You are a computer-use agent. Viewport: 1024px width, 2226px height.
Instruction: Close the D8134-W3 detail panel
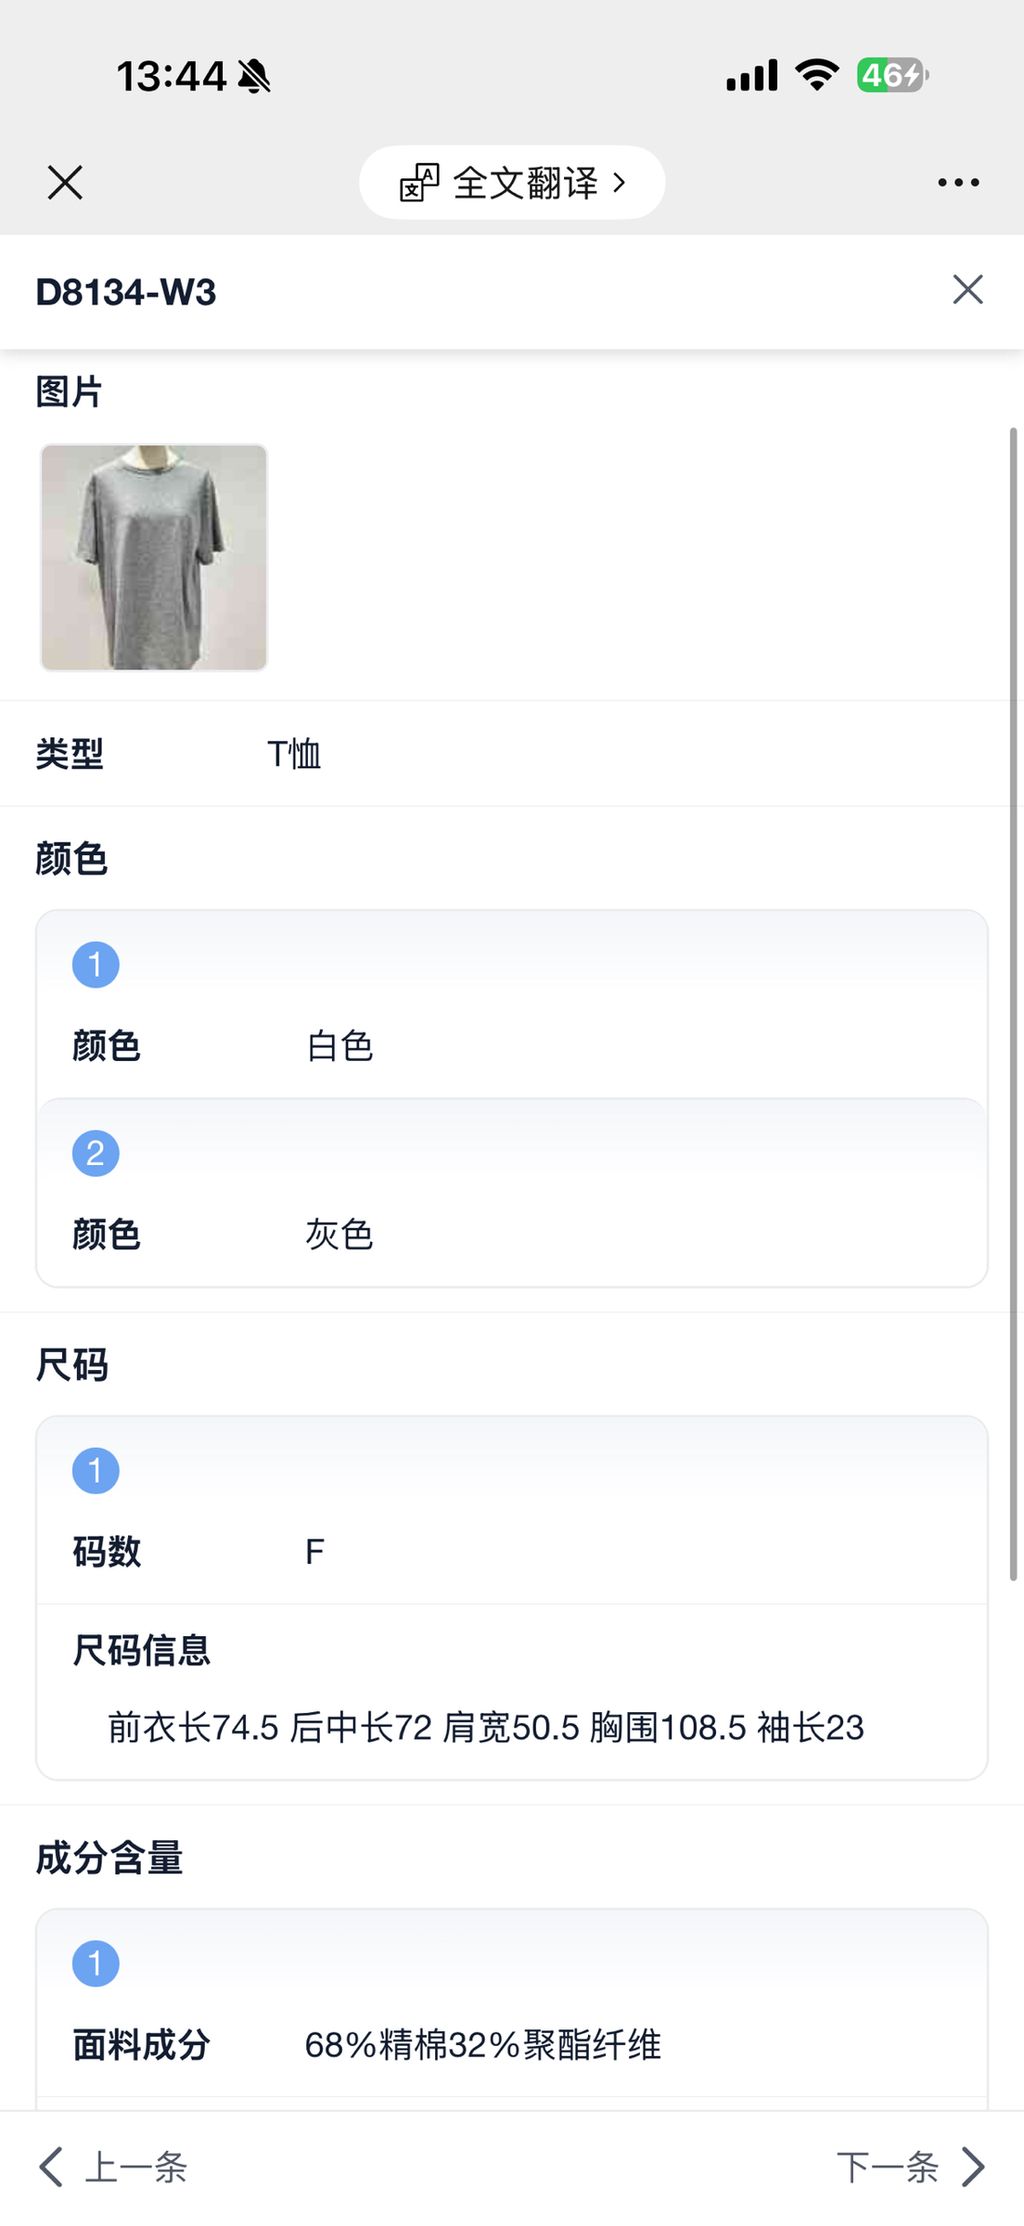coord(967,290)
